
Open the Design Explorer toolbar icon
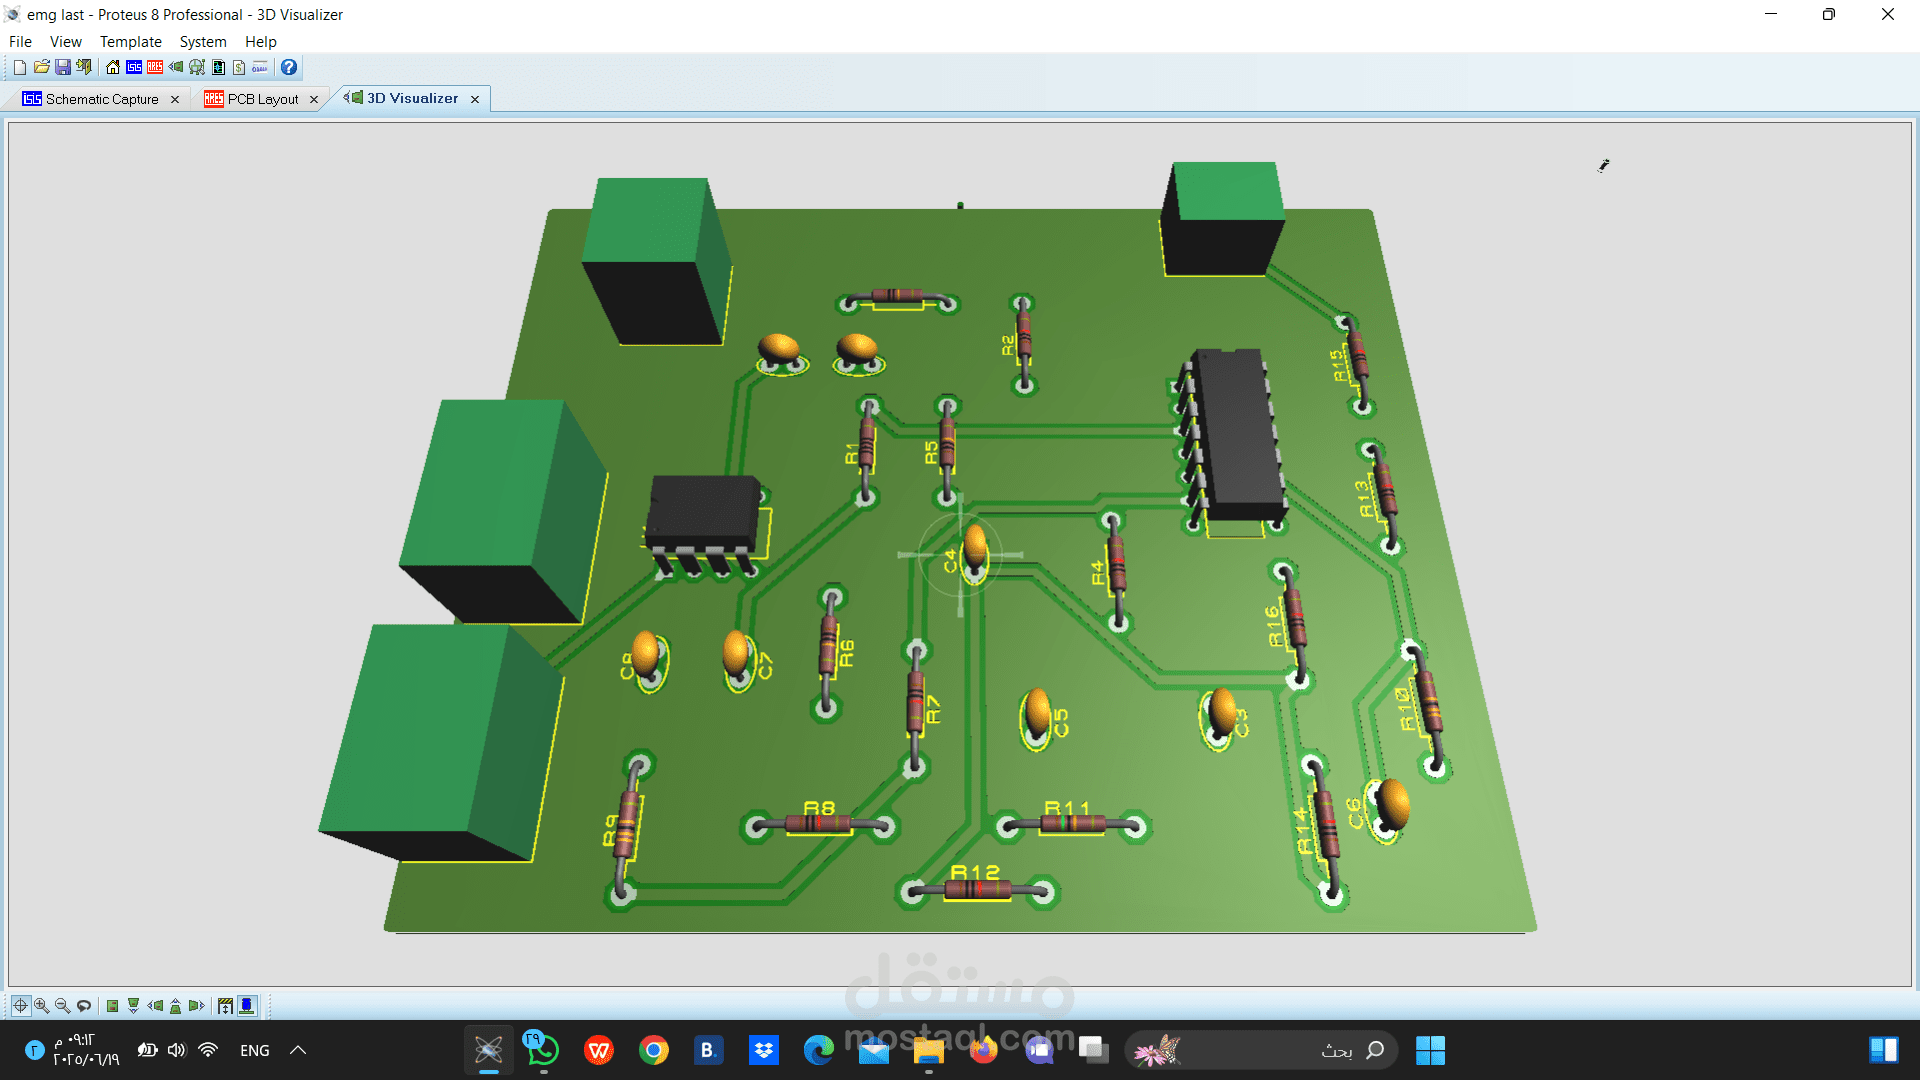[x=218, y=67]
